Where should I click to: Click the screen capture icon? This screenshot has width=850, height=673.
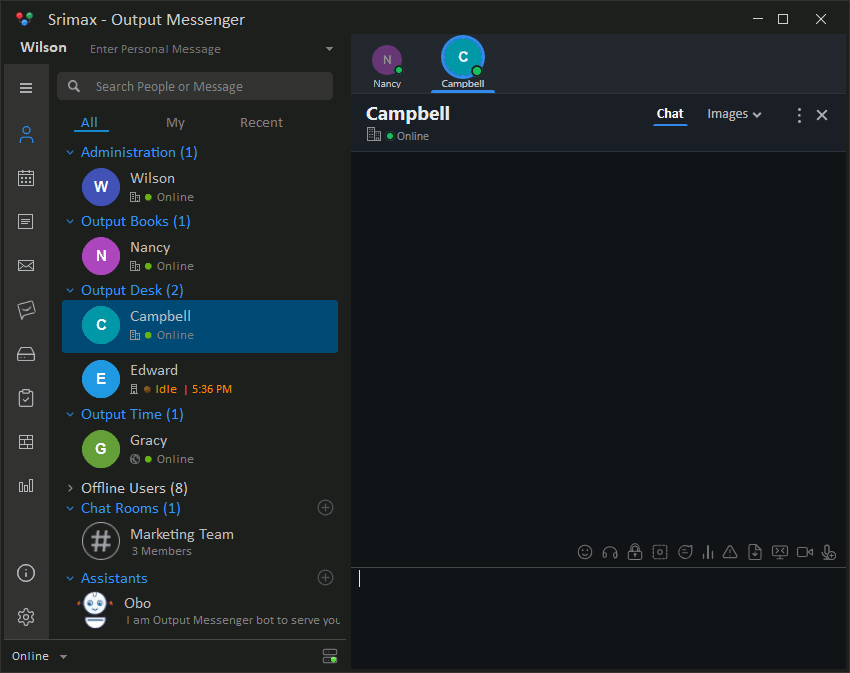pyautogui.click(x=660, y=552)
